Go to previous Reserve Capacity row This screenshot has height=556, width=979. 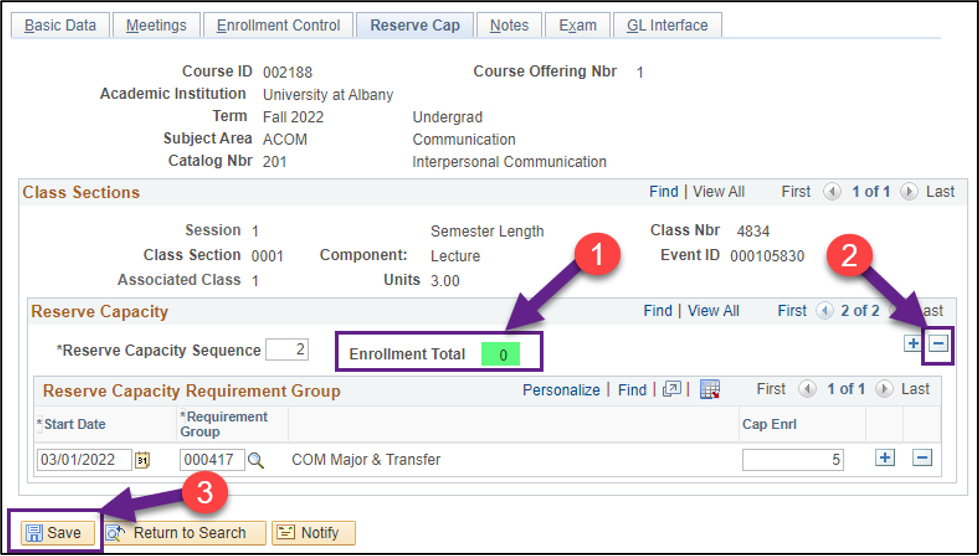click(825, 311)
